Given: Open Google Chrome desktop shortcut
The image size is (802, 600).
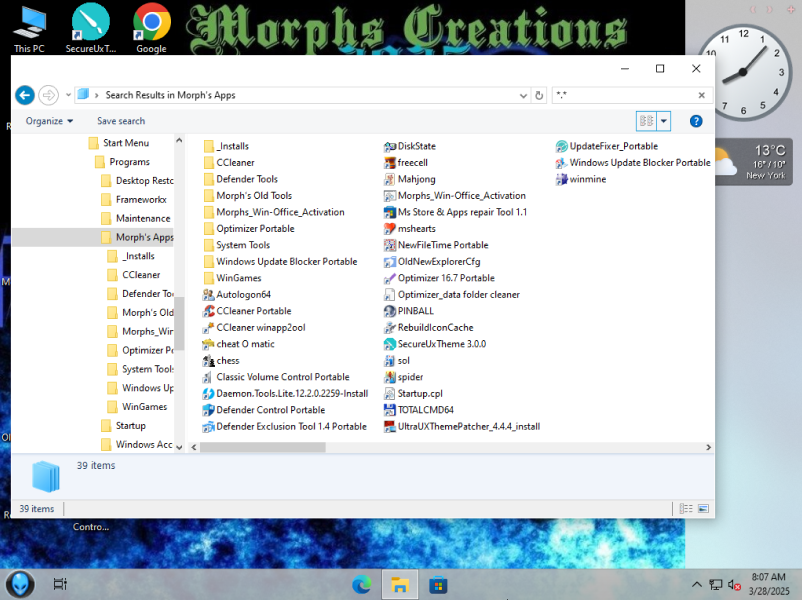Looking at the screenshot, I should click(151, 28).
